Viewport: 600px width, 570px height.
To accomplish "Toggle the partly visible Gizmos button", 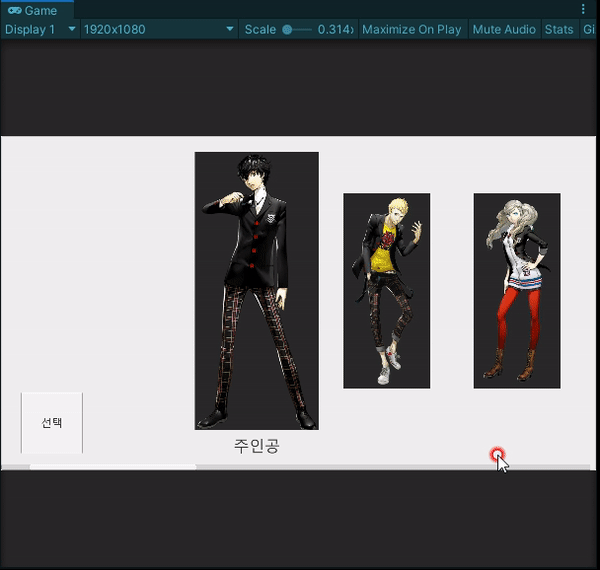I will [589, 29].
